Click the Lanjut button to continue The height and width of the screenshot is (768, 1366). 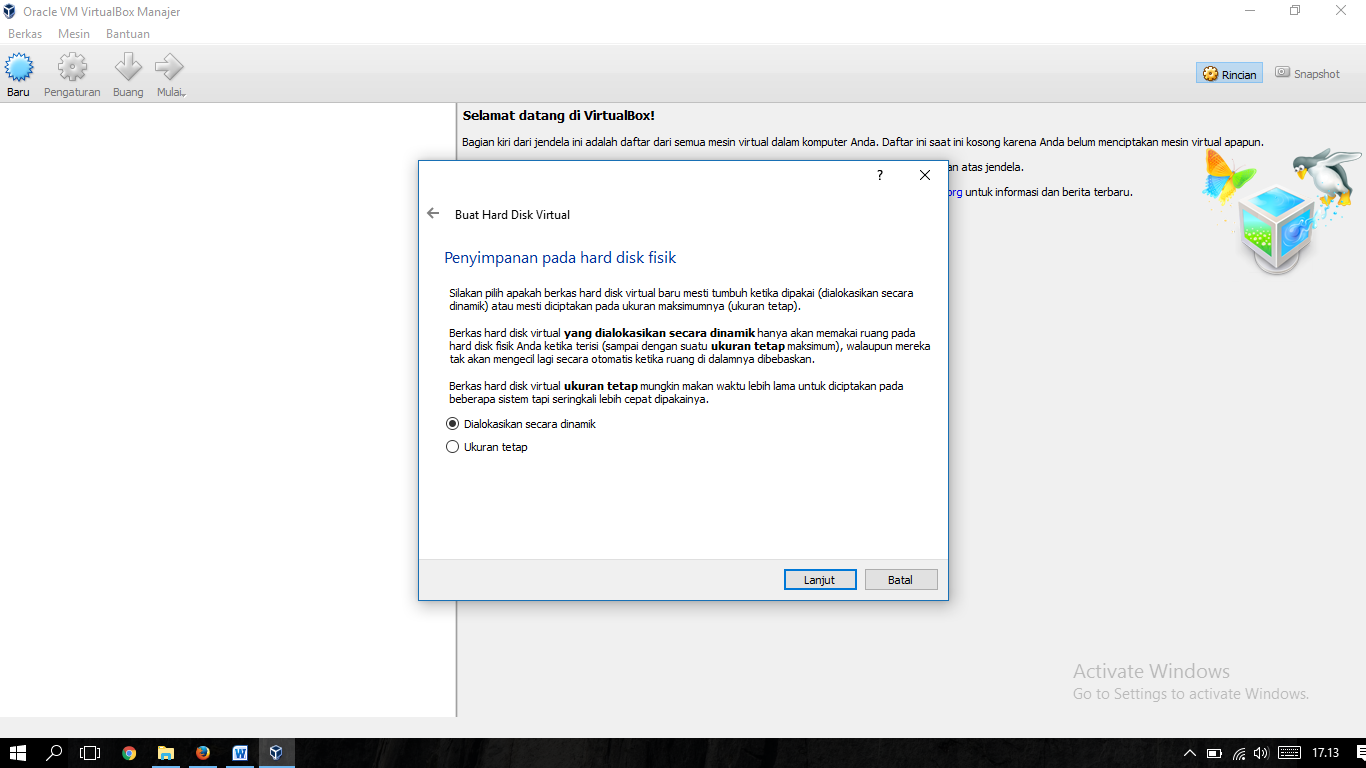coord(820,579)
